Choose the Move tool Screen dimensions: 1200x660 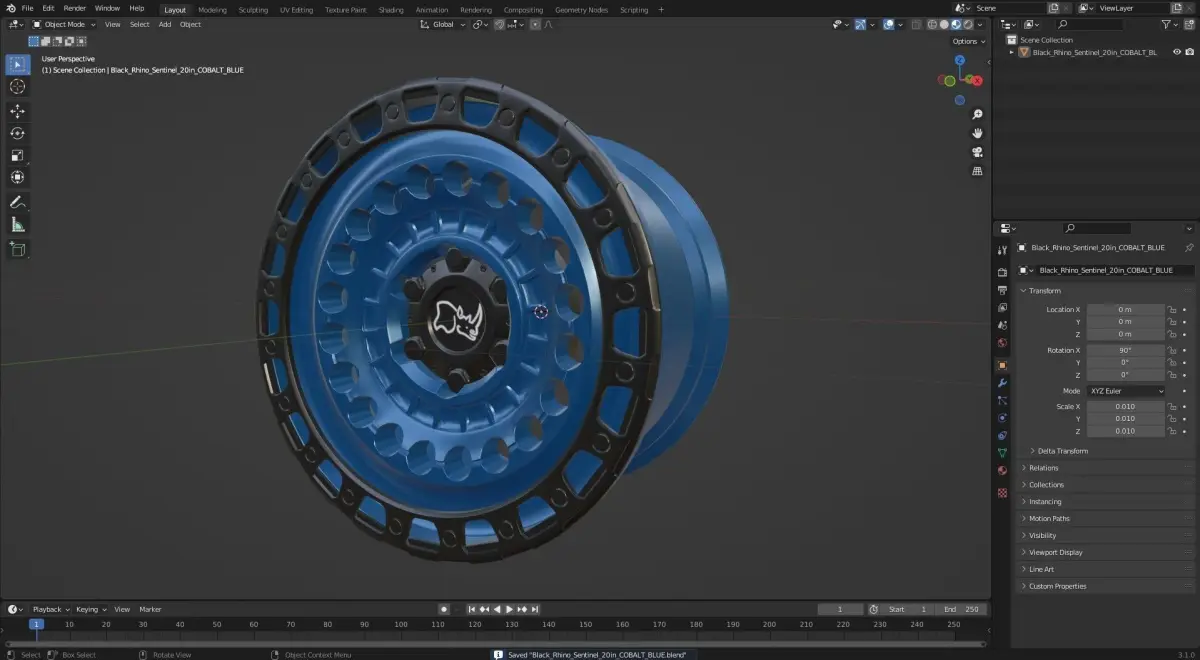click(17, 111)
